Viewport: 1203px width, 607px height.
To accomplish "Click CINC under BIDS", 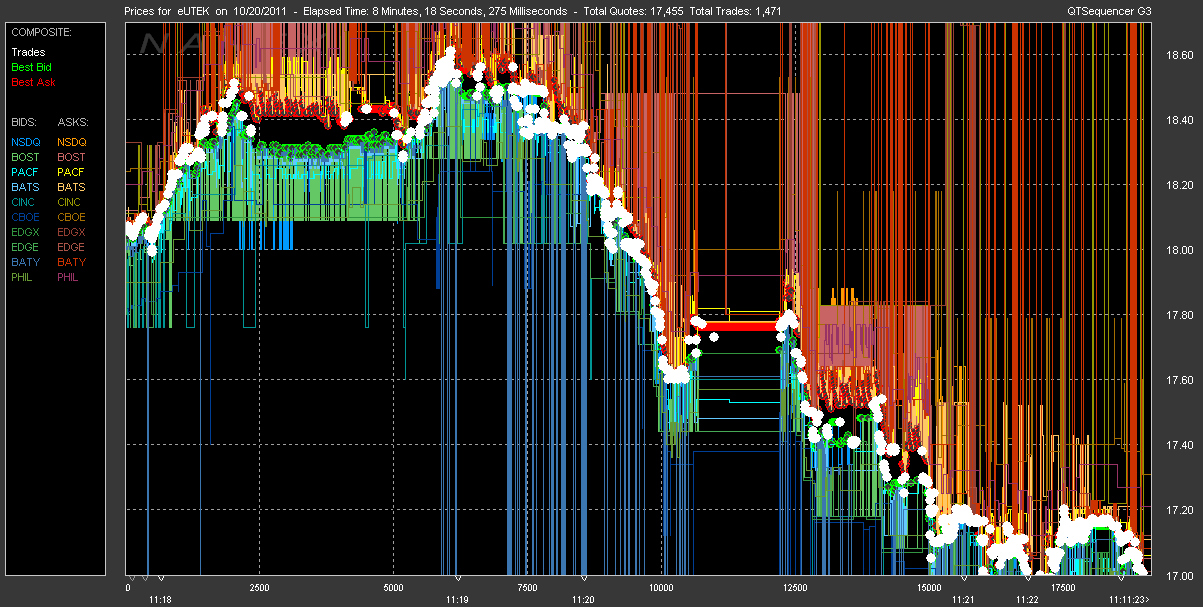I will [24, 202].
